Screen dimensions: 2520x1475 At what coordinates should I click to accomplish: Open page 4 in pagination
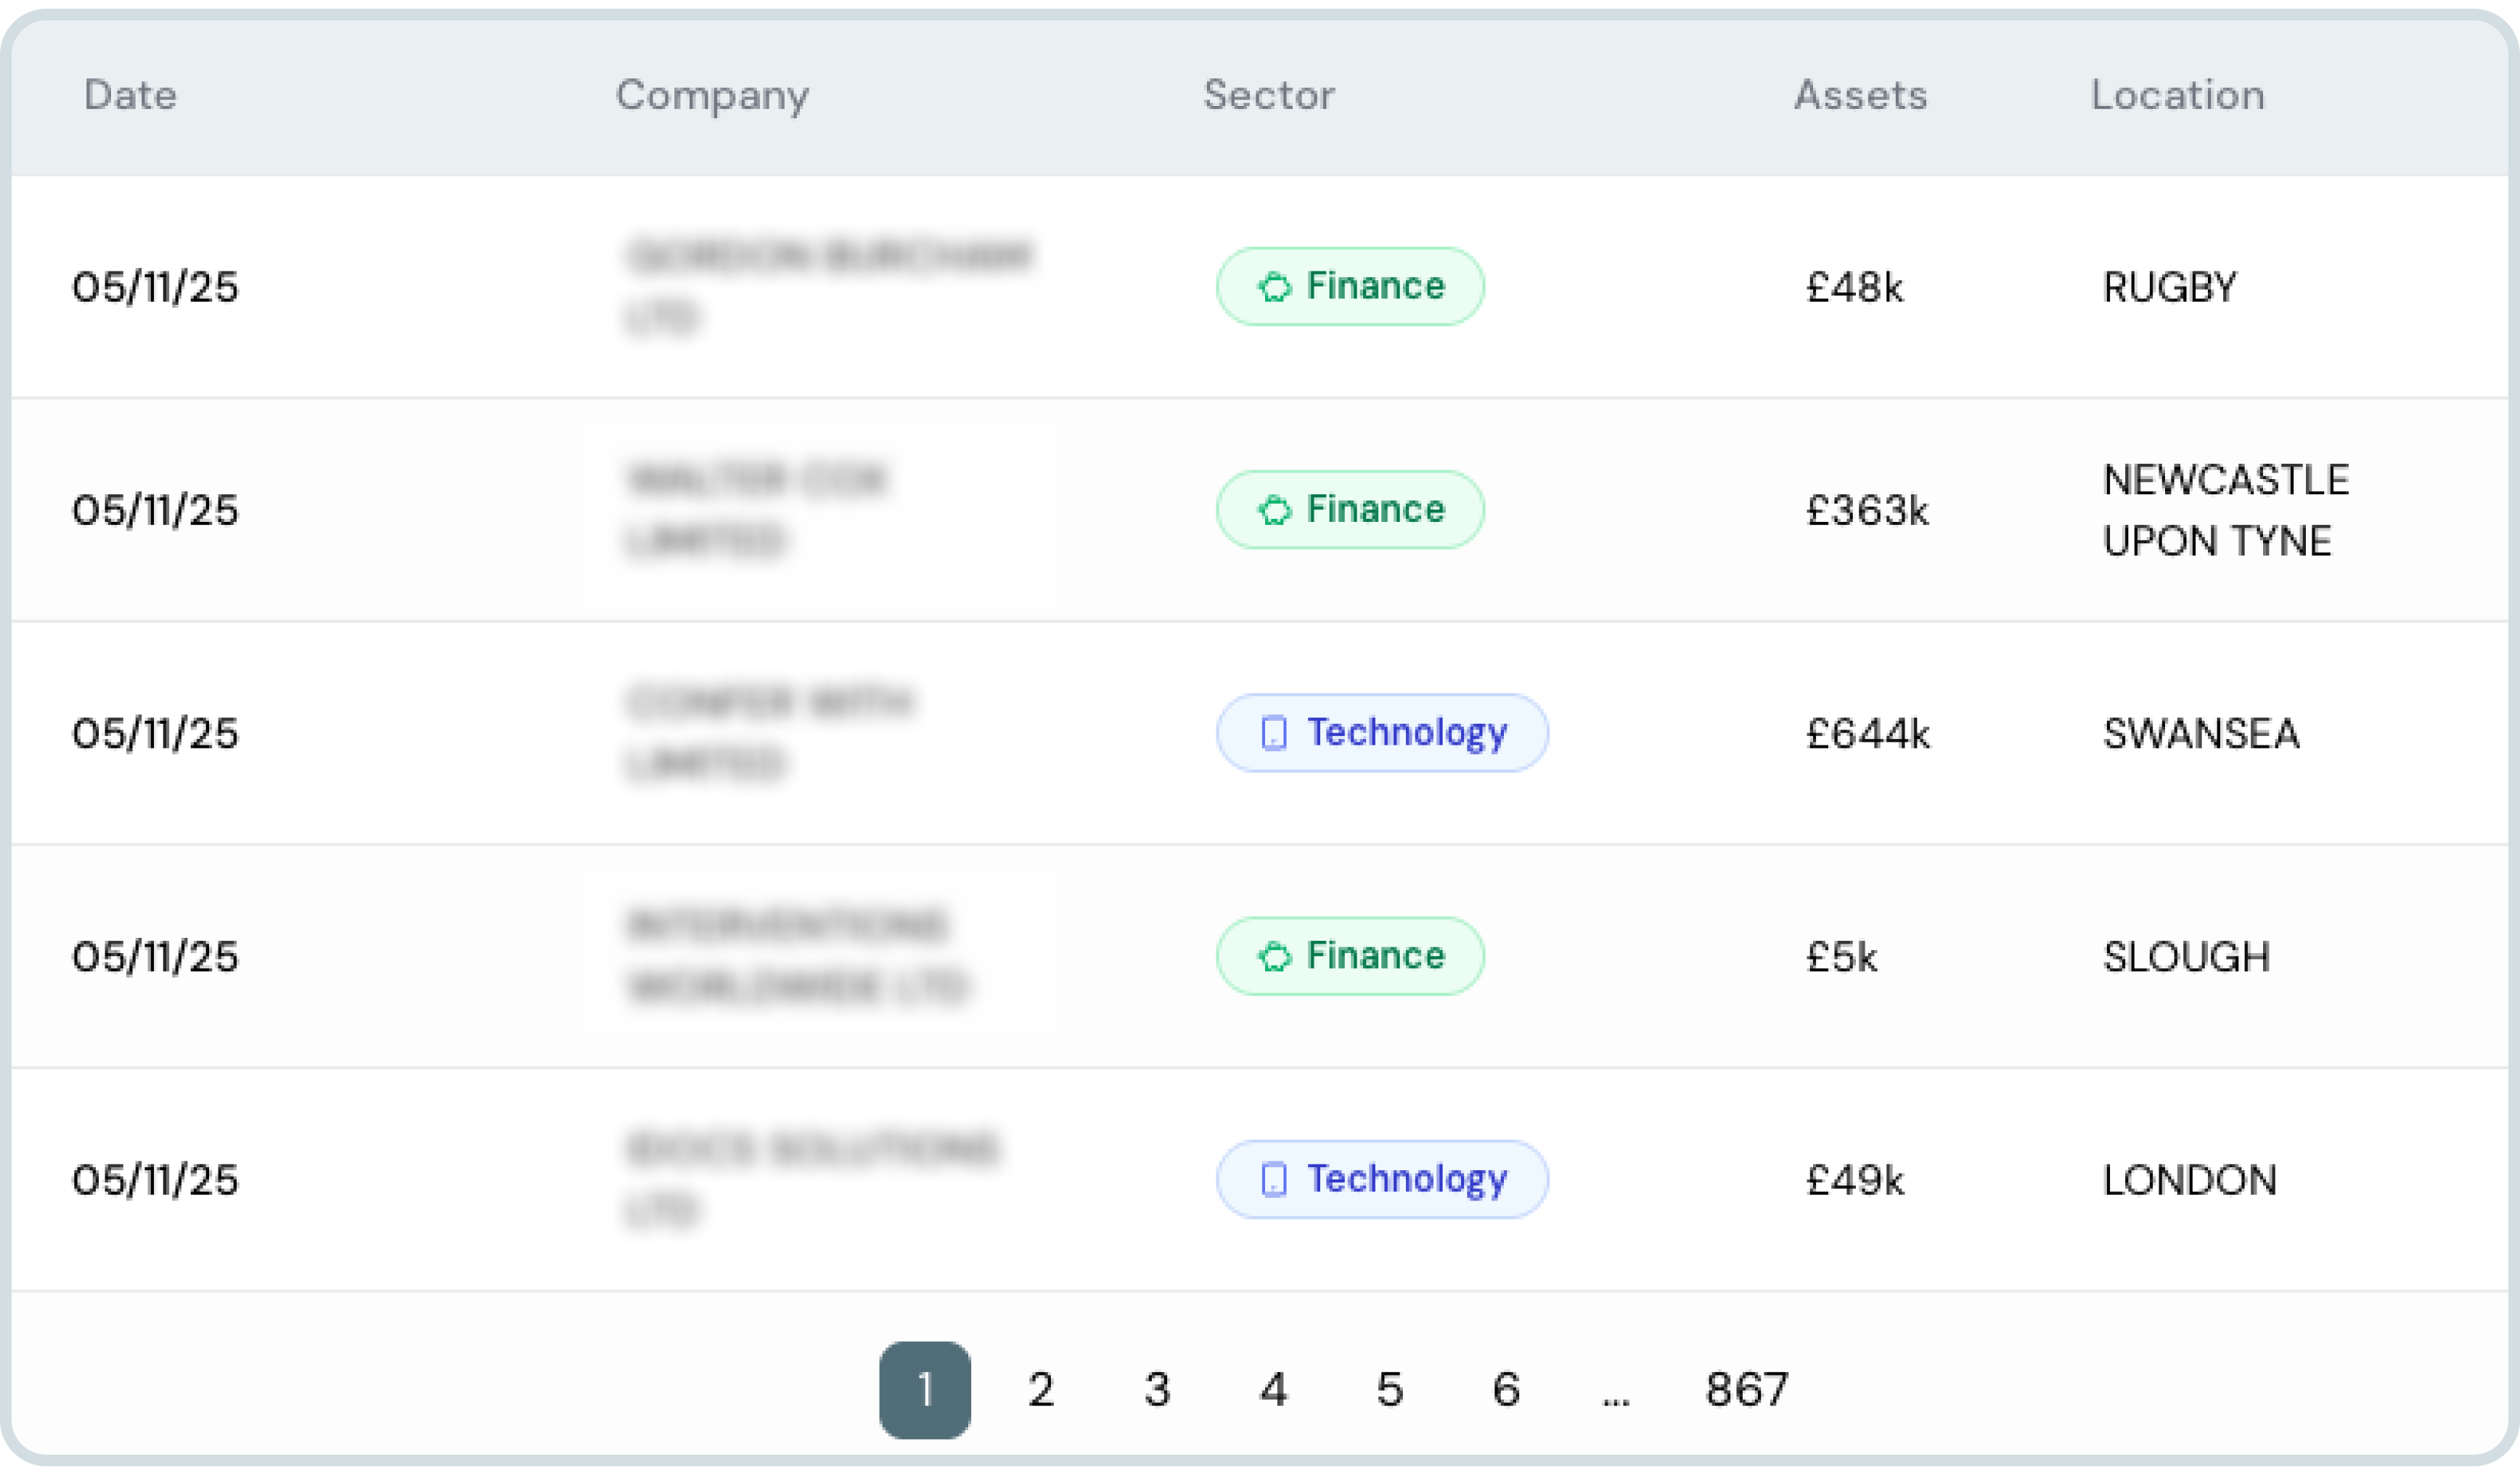click(x=1273, y=1389)
